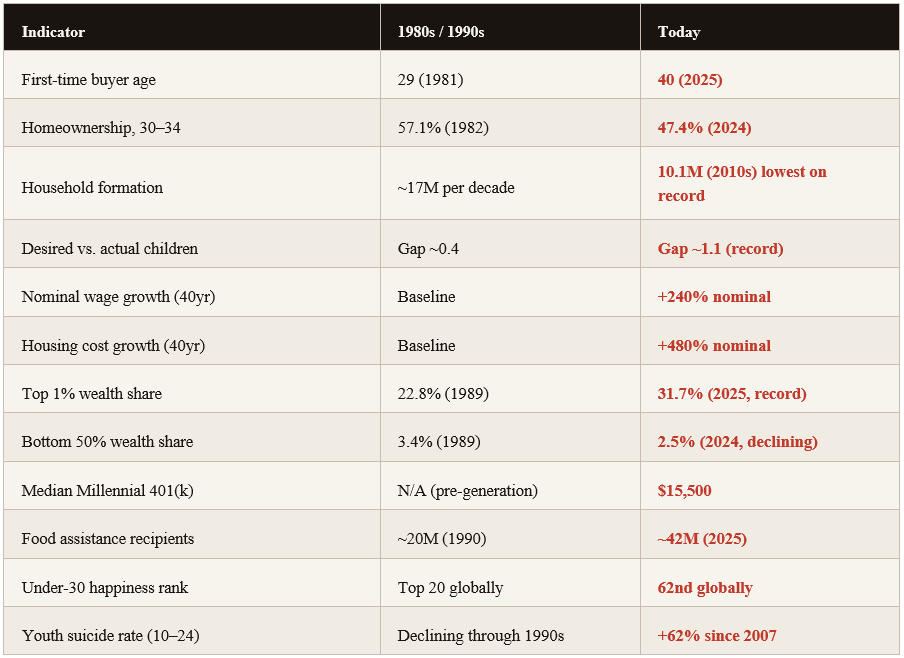Image resolution: width=904 pixels, height=658 pixels.
Task: Select the Bottom 50% wealth share label
Action: click(107, 441)
